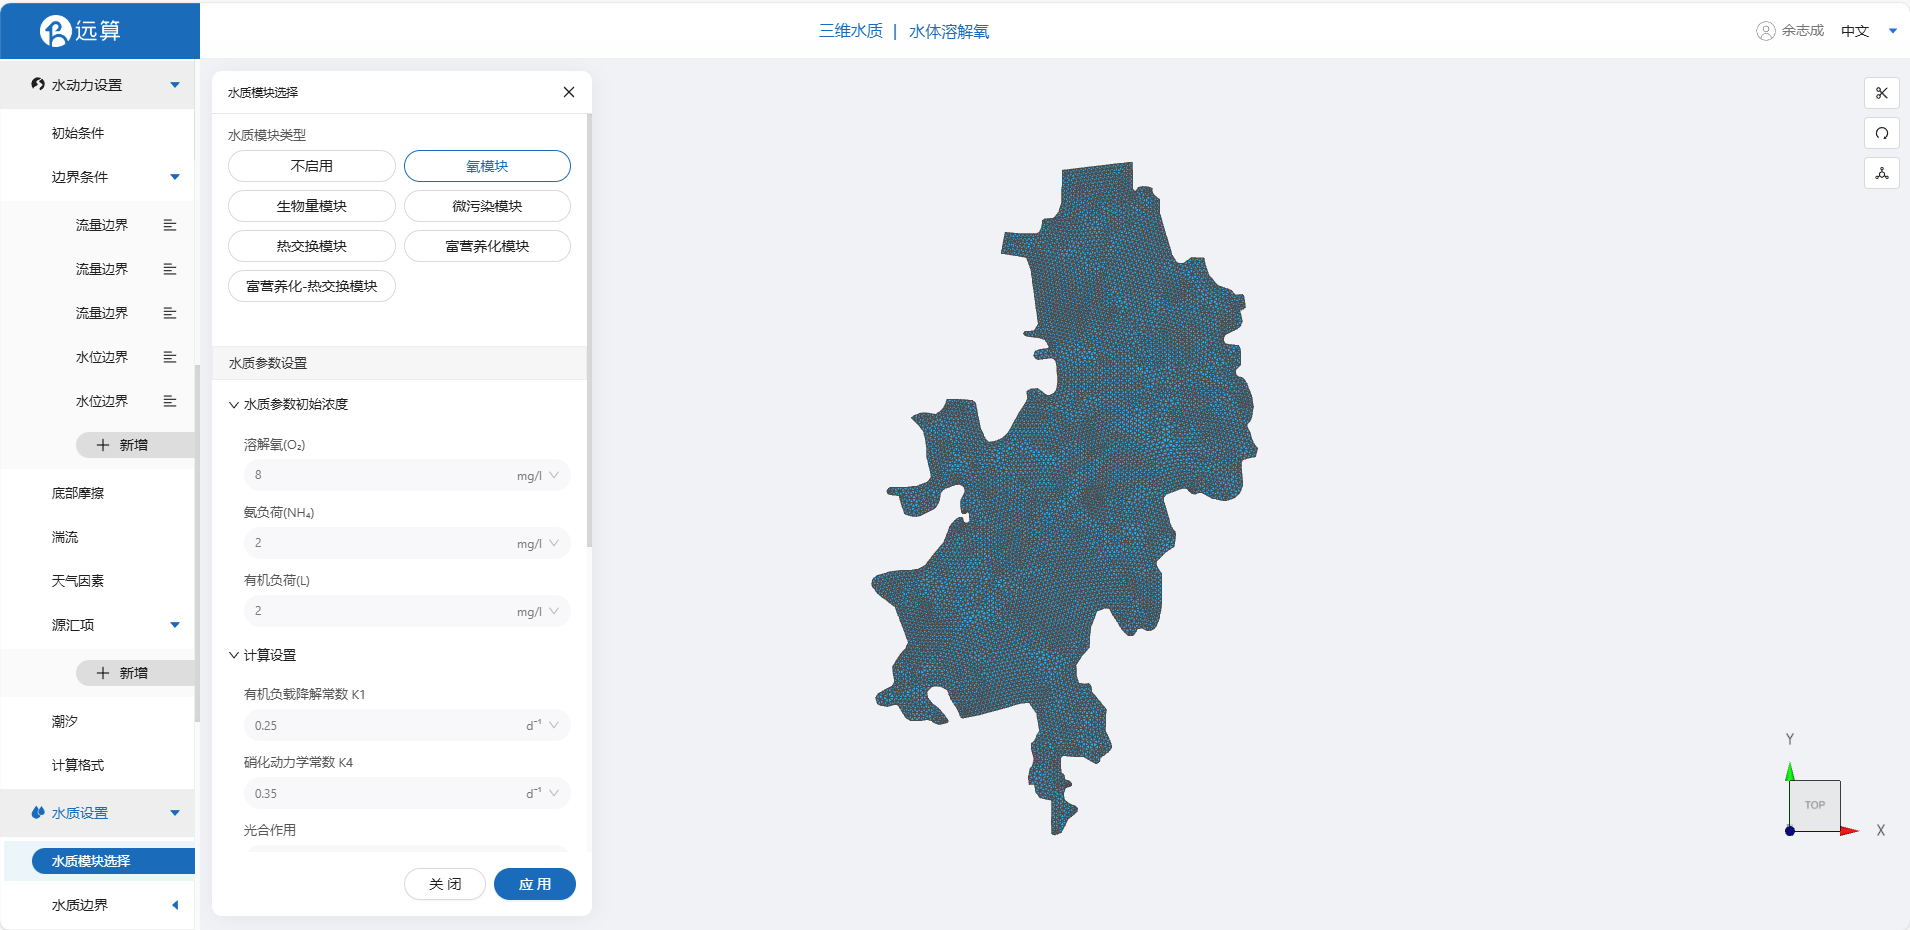This screenshot has height=930, width=1910.
Task: Open menu icon for third 流量边界
Action: (x=170, y=313)
